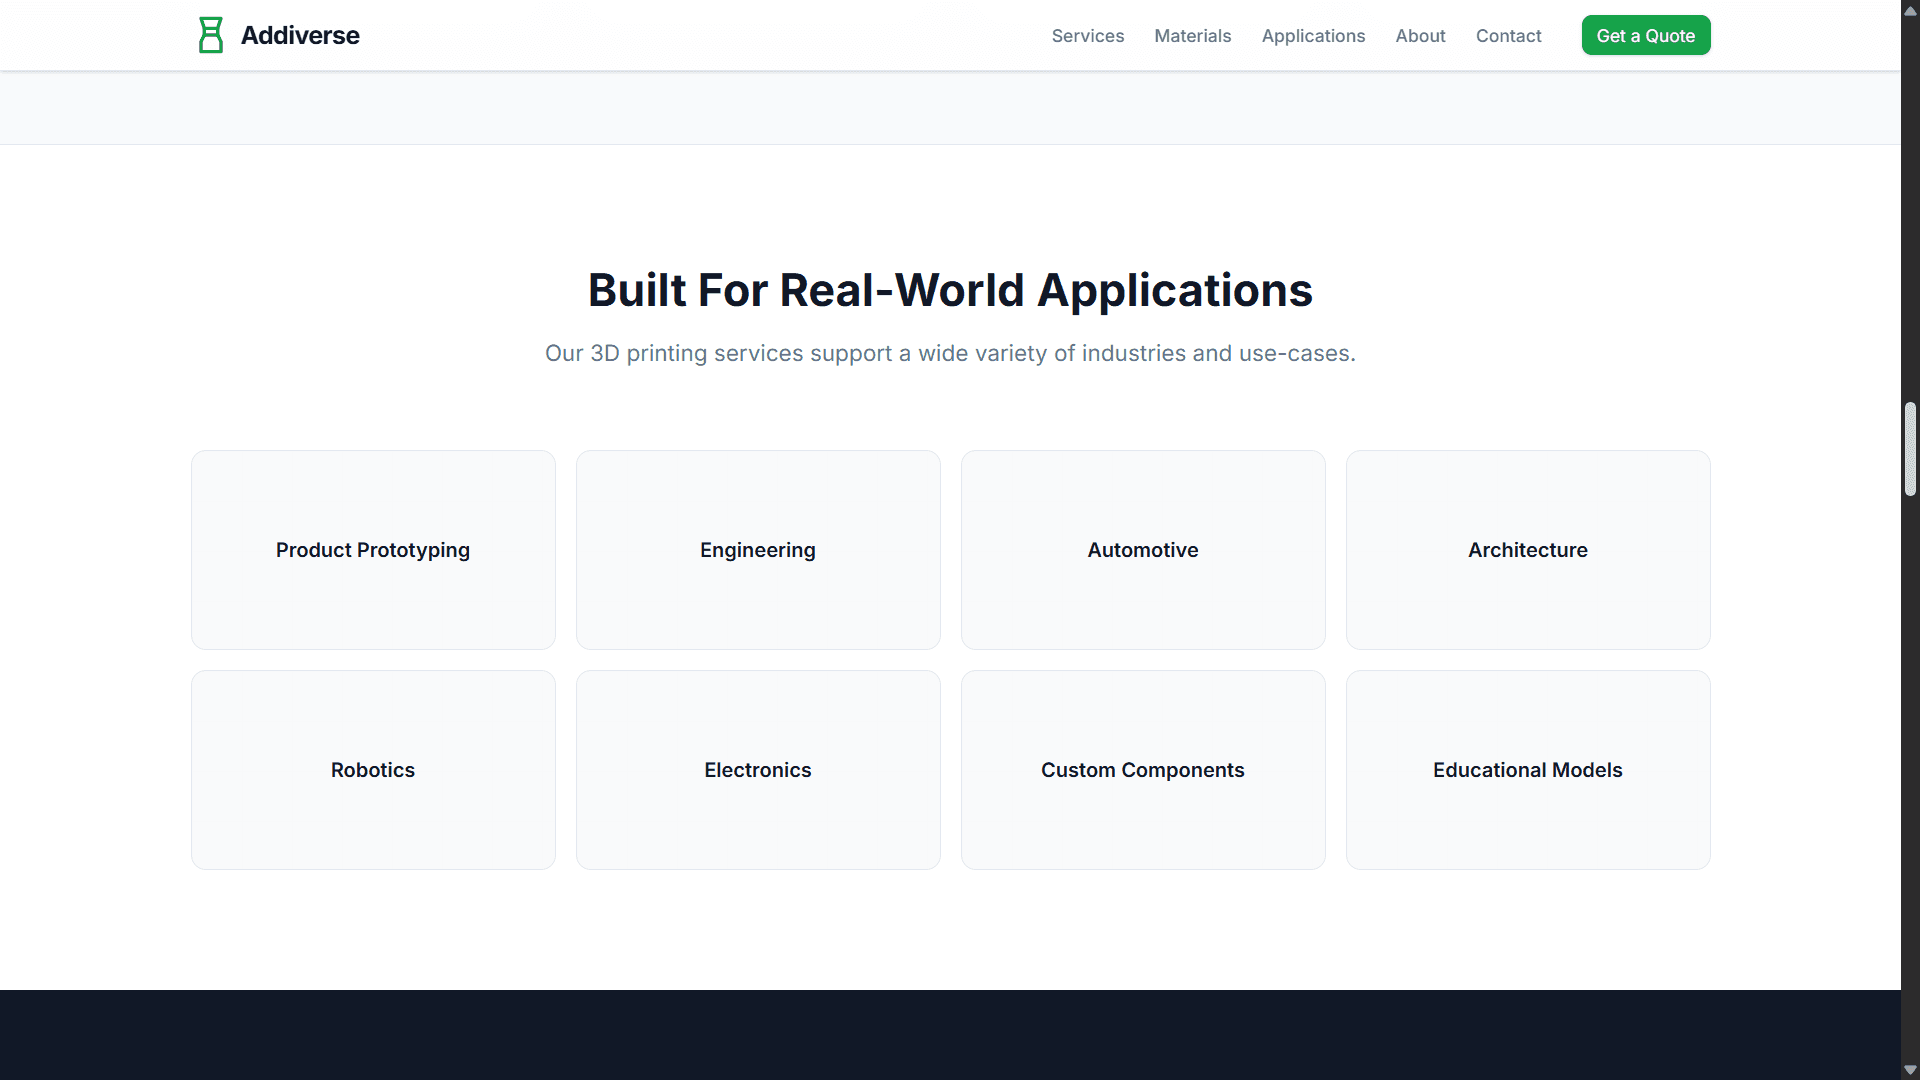Select the Educational Models card

(1528, 770)
